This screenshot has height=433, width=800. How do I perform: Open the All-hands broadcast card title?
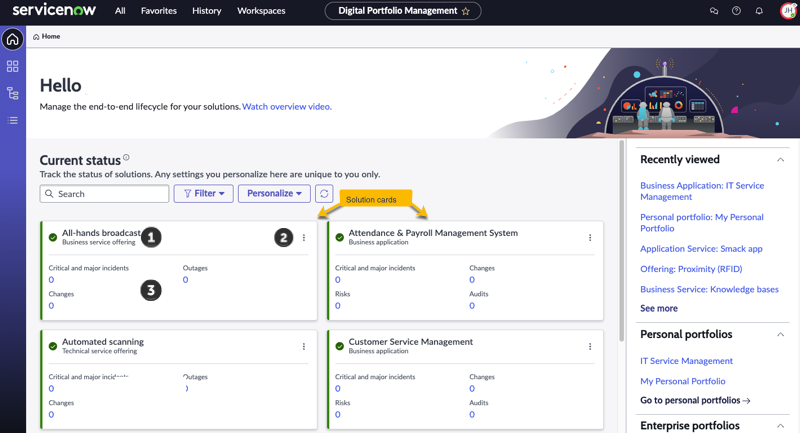point(101,233)
